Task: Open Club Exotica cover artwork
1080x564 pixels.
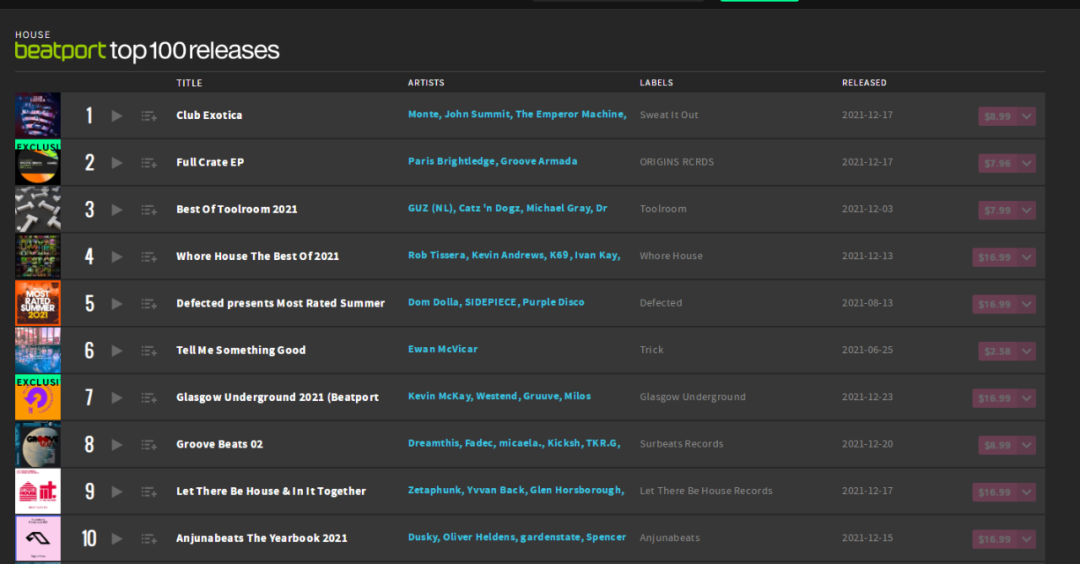Action: click(38, 115)
